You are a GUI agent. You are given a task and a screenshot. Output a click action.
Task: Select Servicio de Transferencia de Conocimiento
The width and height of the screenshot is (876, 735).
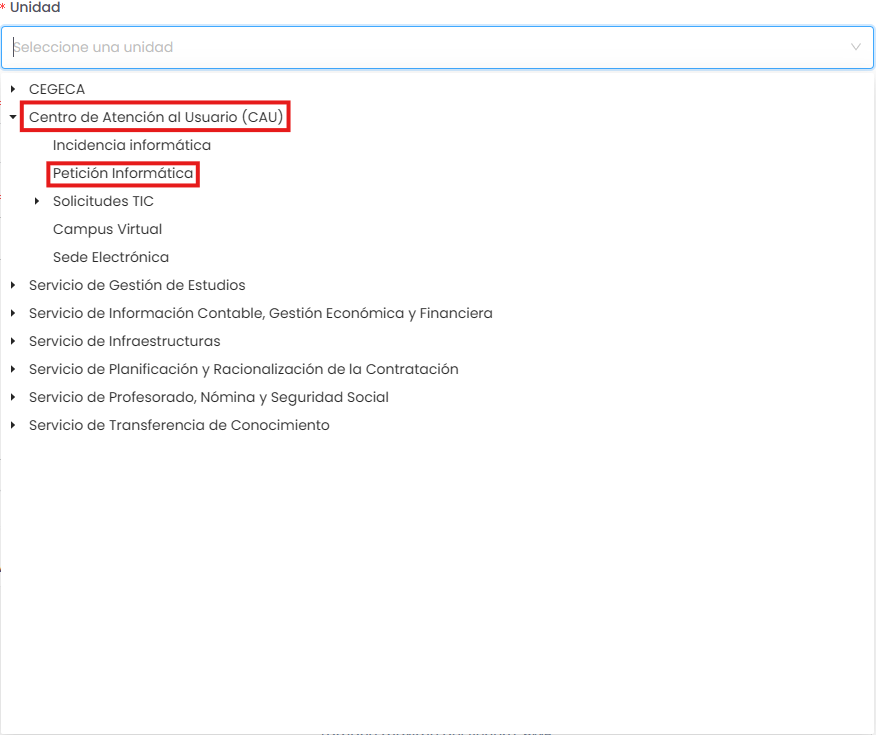coord(179,425)
